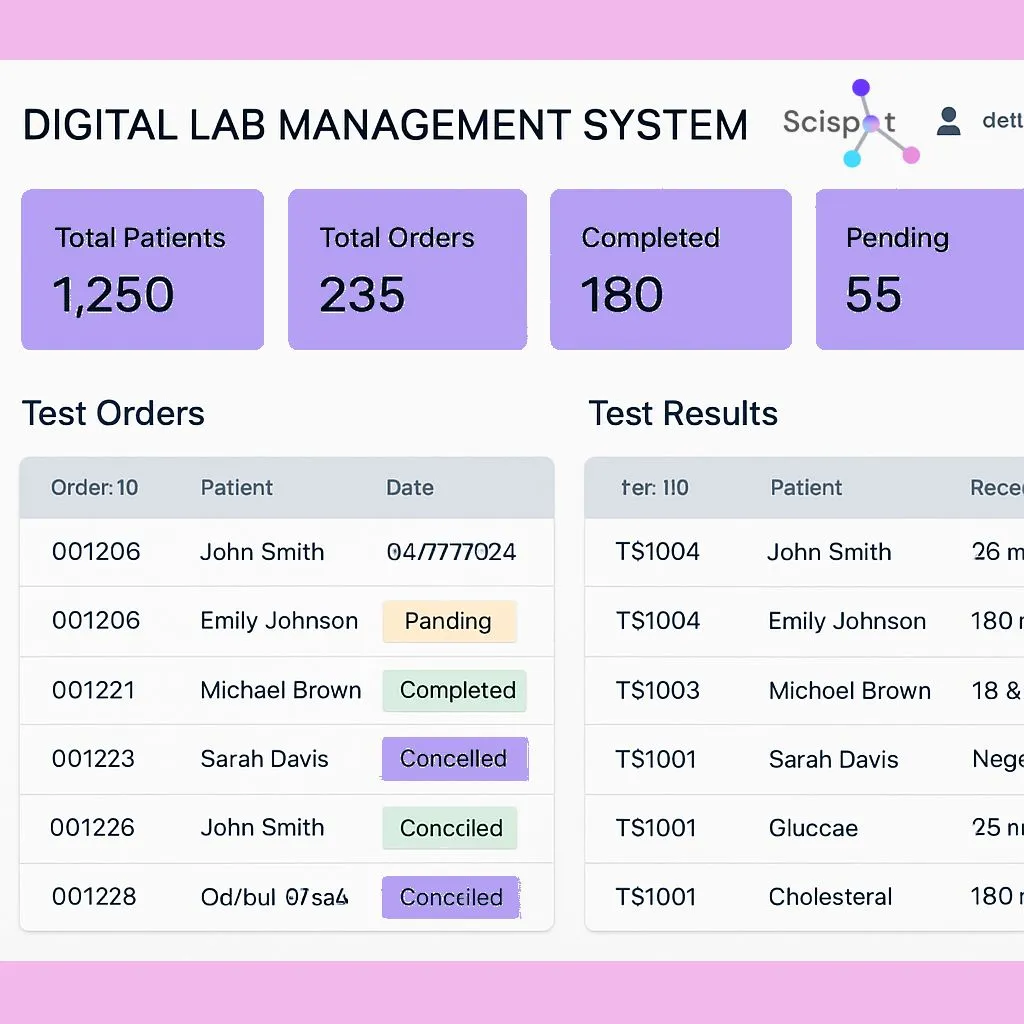
Task: Click the date 04/7777024
Action: pyautogui.click(x=451, y=552)
